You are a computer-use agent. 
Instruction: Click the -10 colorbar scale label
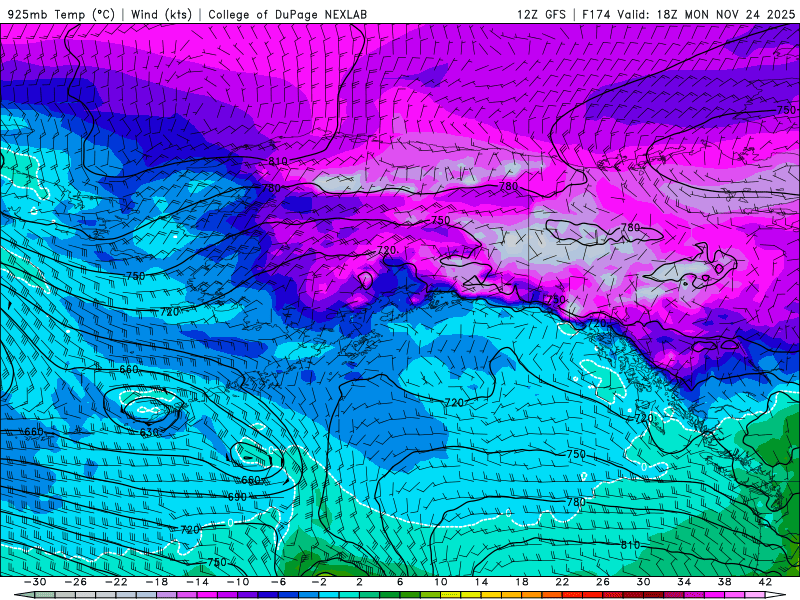tap(237, 582)
